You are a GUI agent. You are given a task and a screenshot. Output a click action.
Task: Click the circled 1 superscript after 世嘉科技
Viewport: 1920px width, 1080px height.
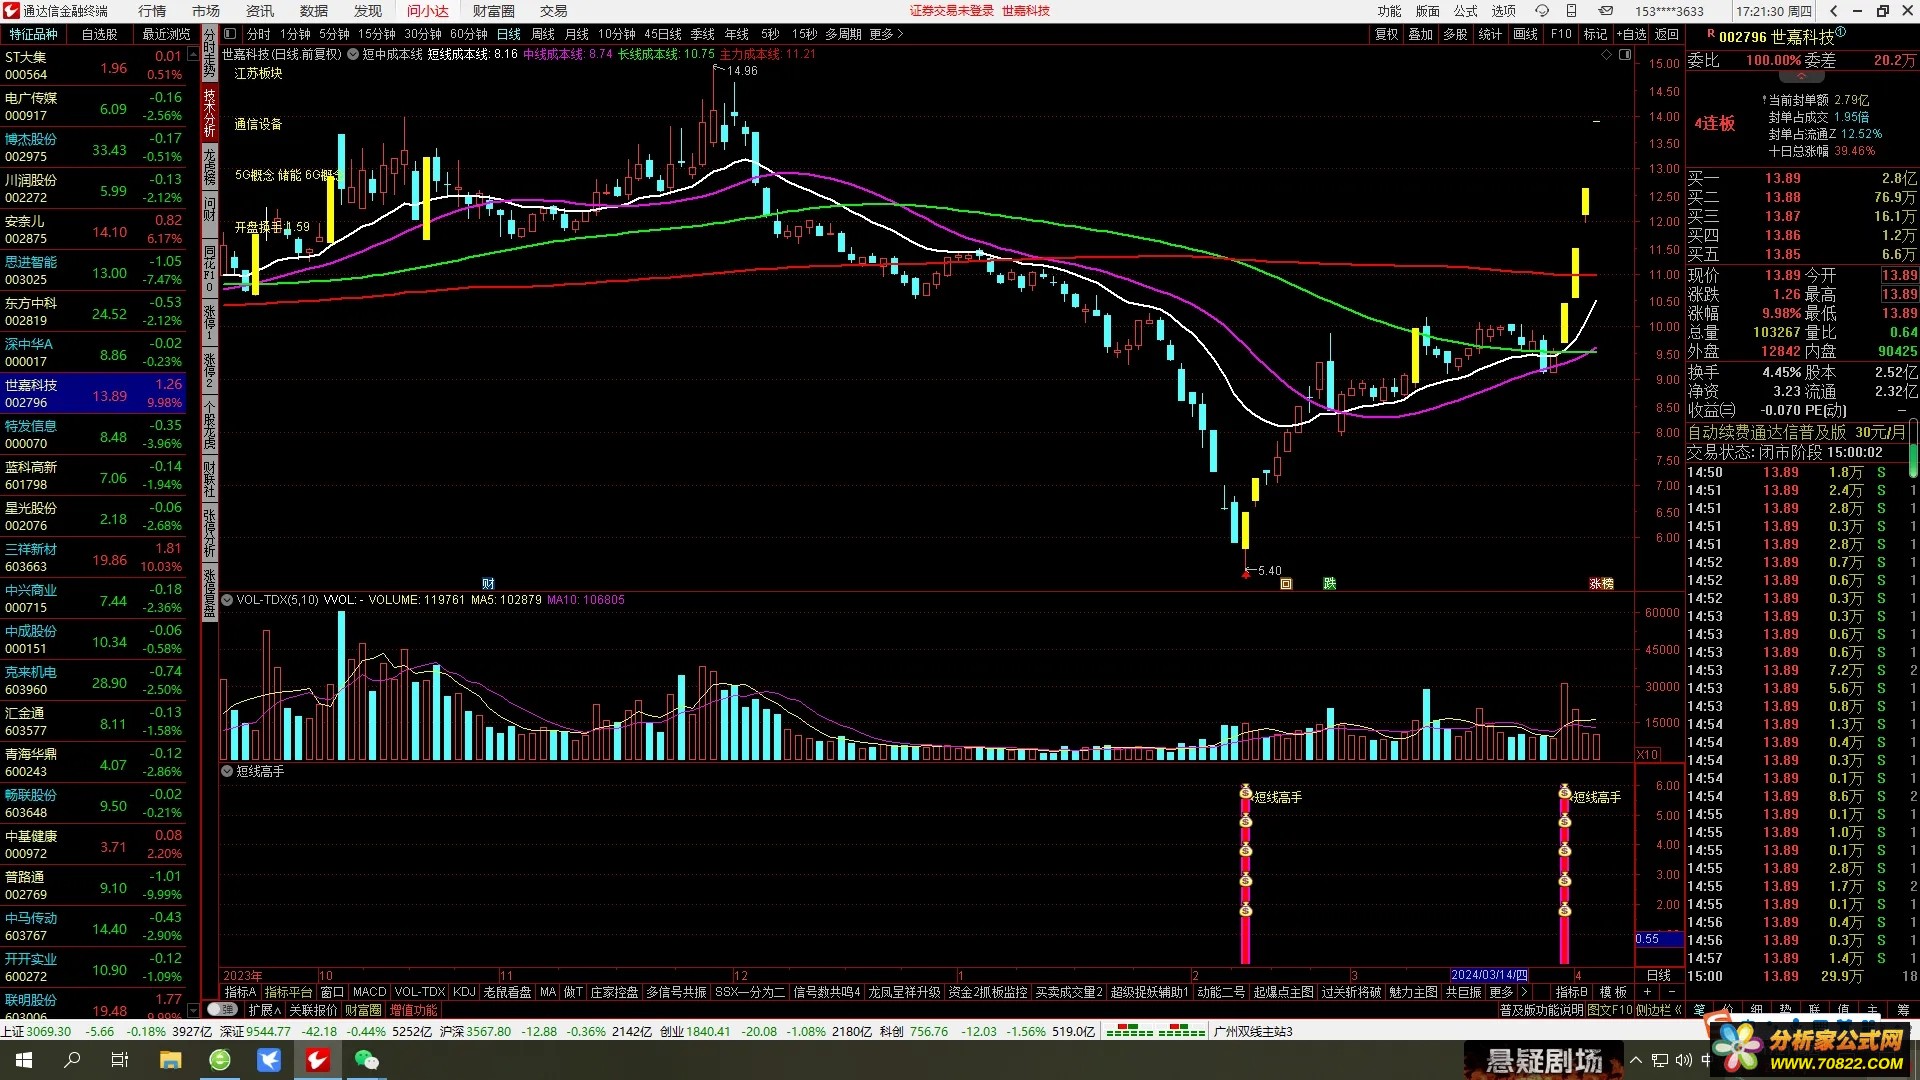tap(1841, 32)
